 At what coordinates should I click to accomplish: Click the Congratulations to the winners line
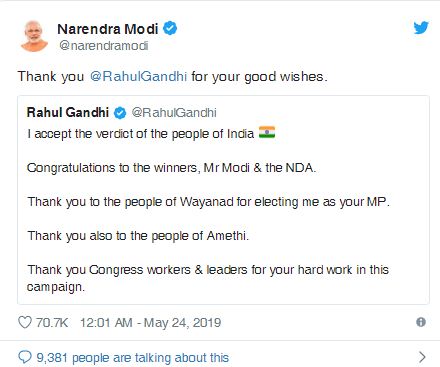pyautogui.click(x=171, y=168)
